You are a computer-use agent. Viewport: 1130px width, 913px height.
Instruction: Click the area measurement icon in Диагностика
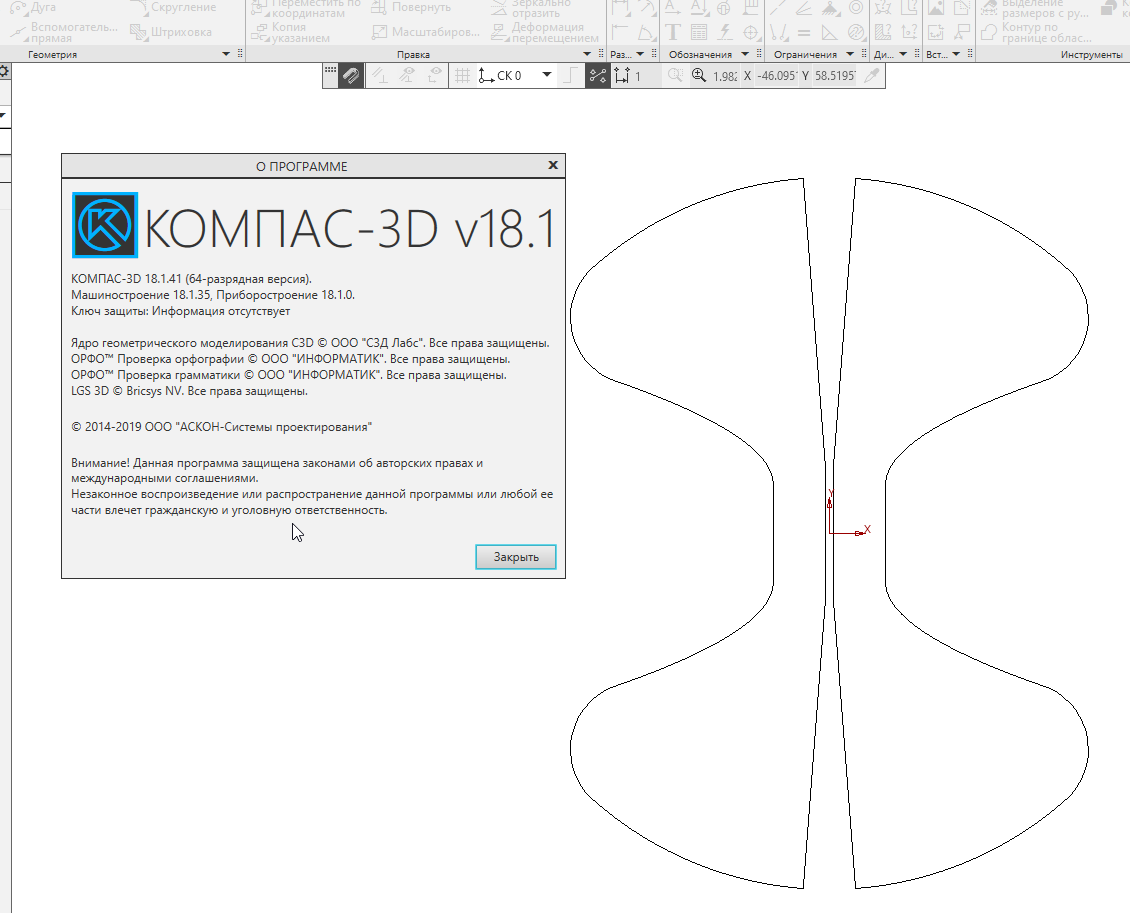[x=883, y=32]
